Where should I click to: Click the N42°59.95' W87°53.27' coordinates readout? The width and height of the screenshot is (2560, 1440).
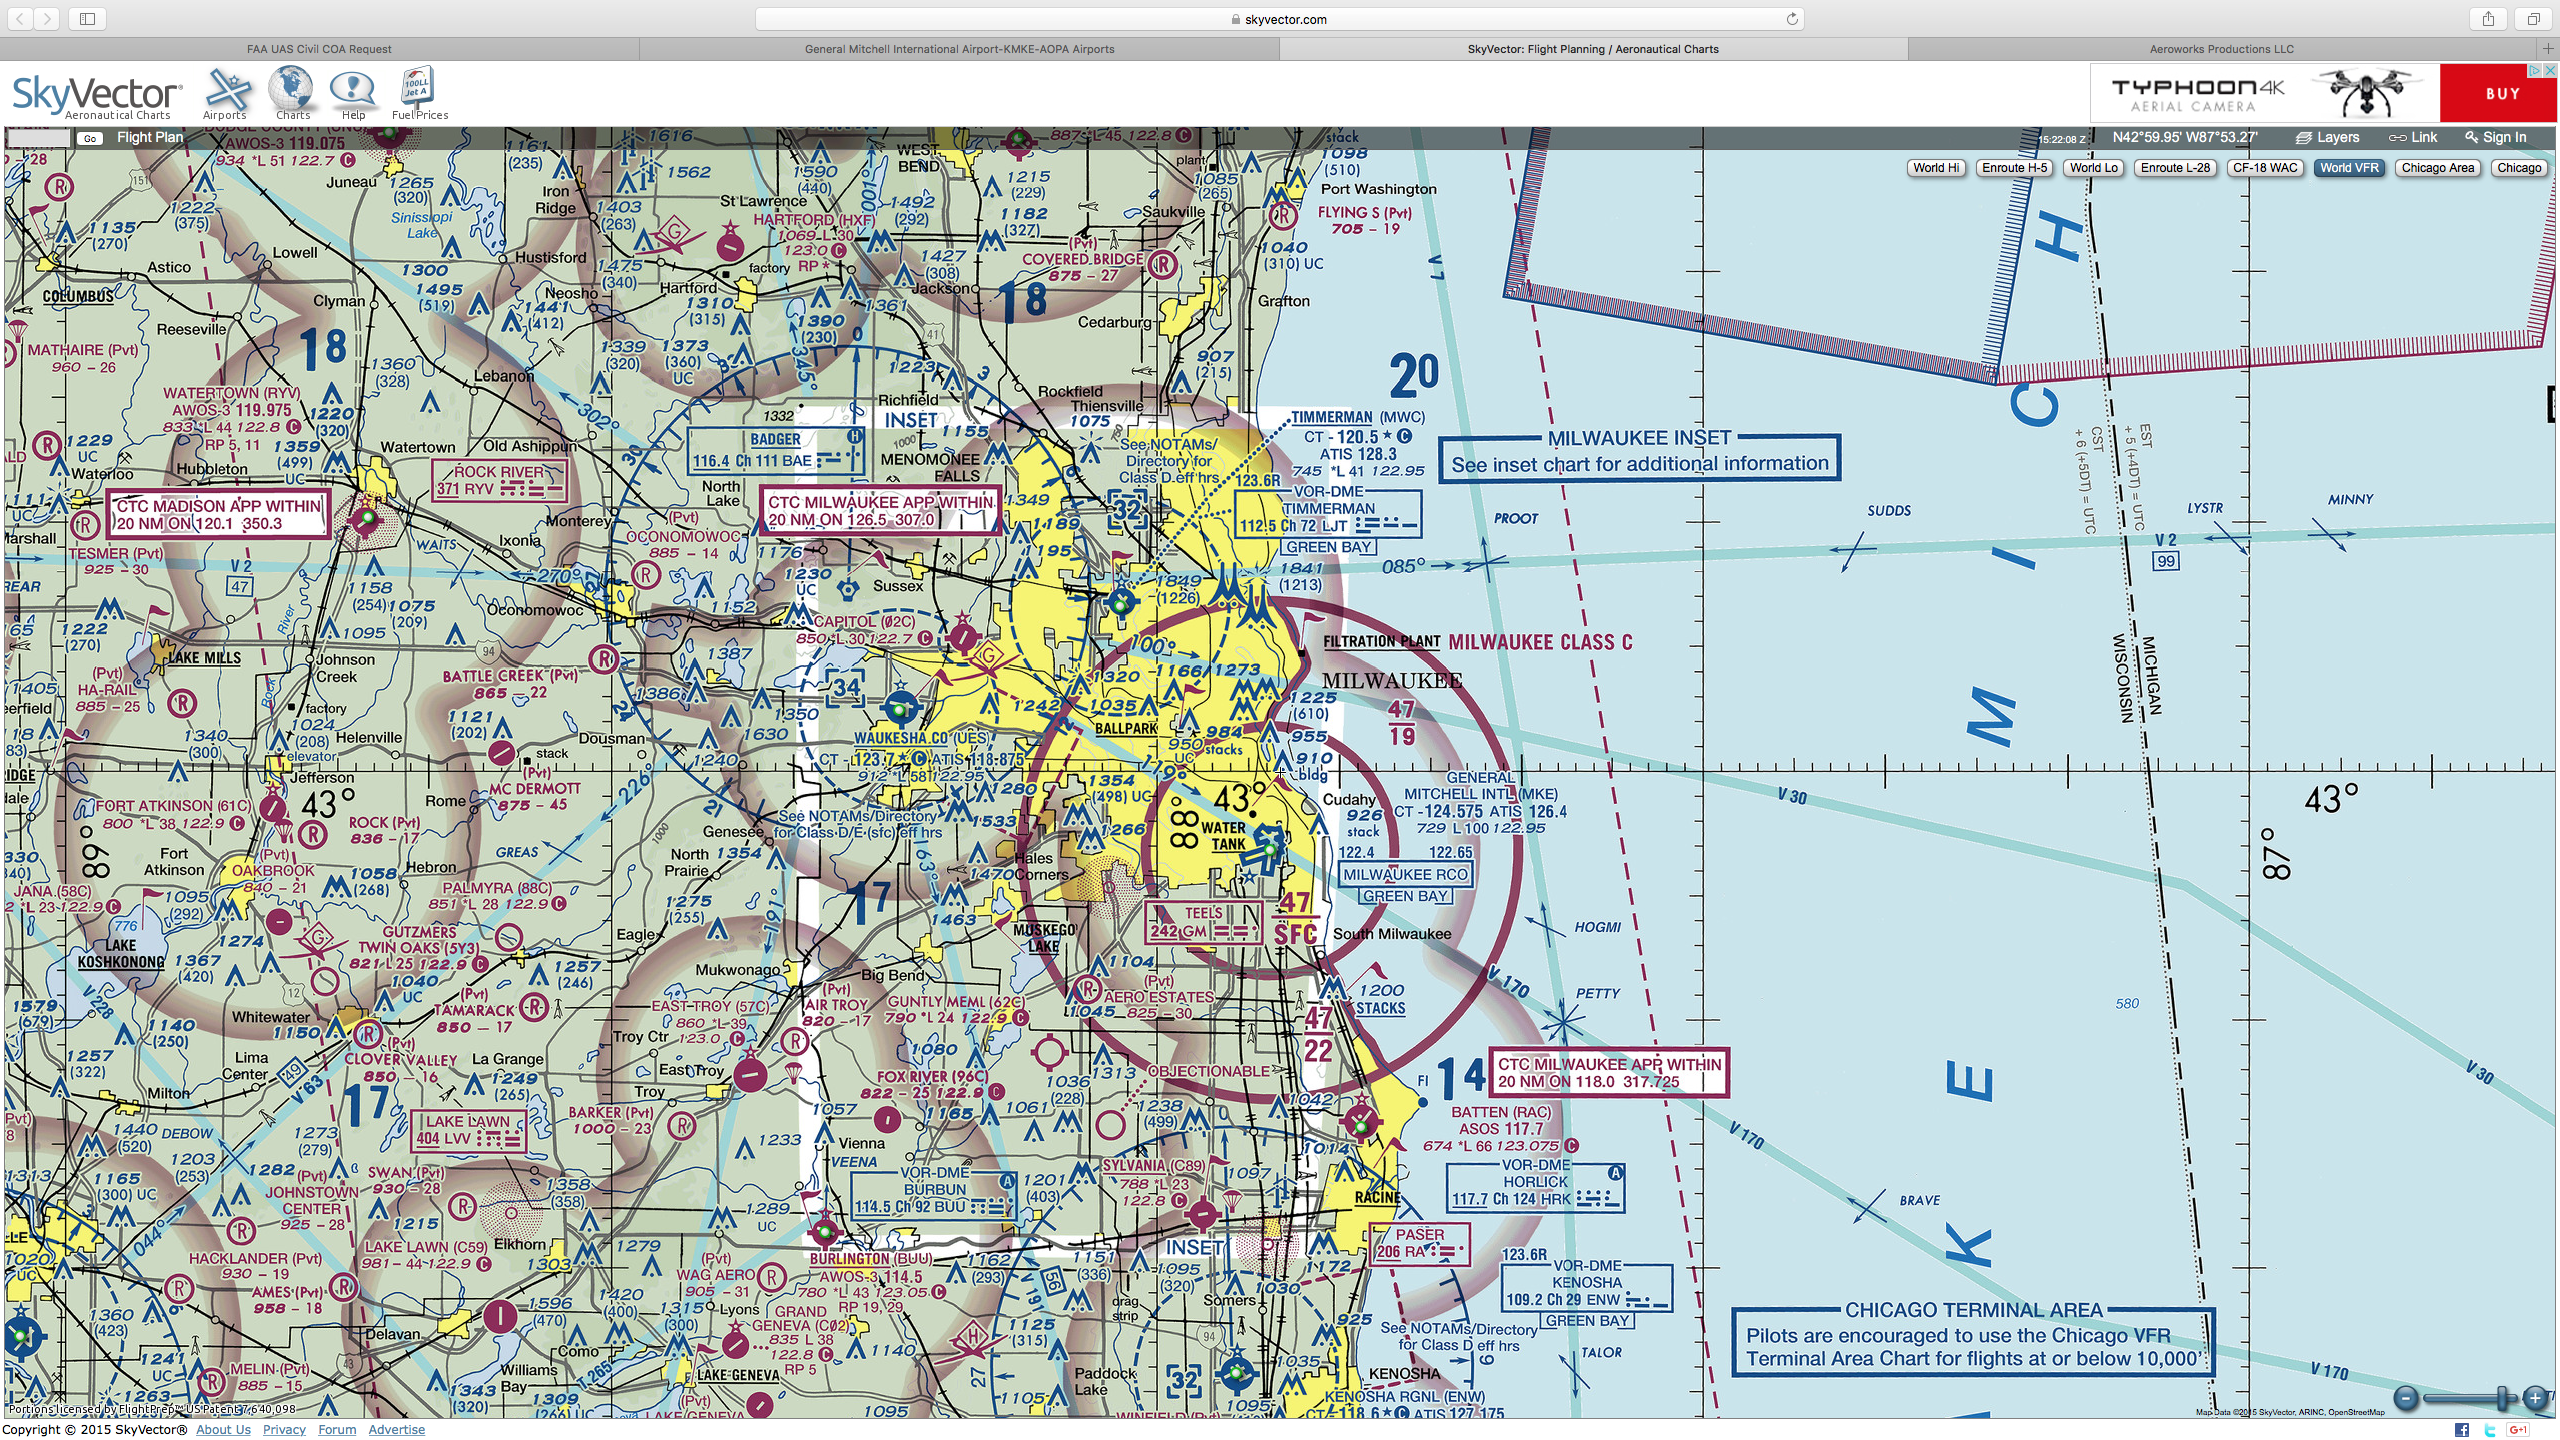(2185, 138)
